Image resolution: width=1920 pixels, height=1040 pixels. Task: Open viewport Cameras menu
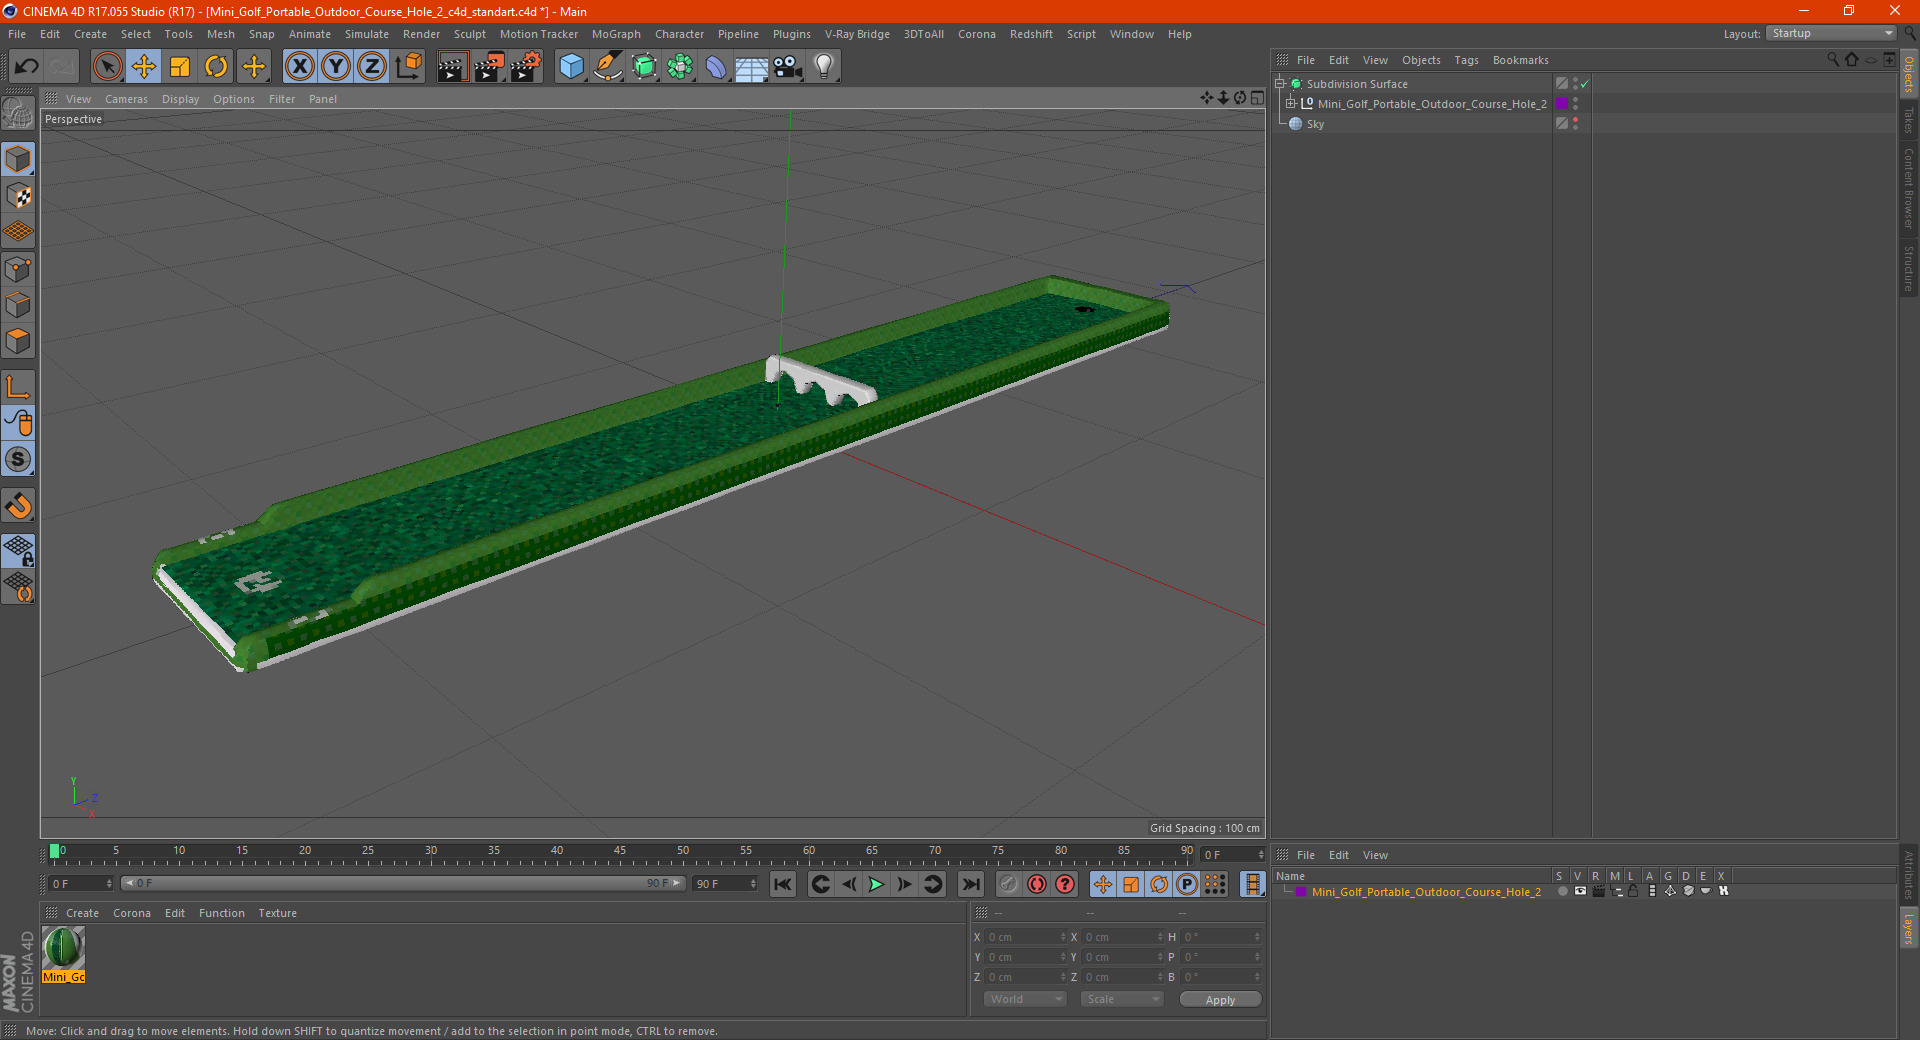pos(126,99)
